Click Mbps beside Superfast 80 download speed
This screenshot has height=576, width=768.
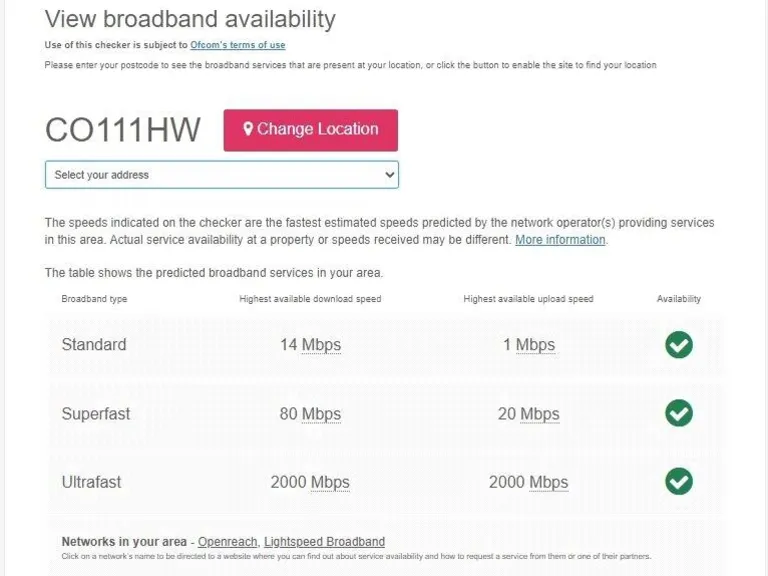click(x=321, y=414)
